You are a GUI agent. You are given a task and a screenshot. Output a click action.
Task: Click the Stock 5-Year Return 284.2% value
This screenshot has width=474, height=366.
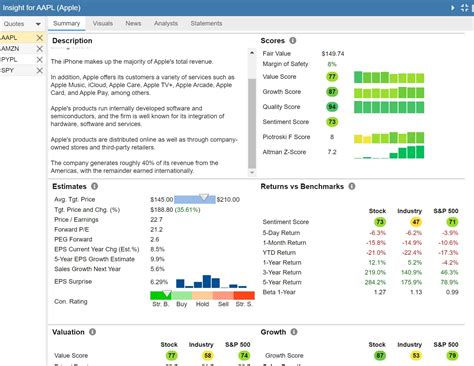375,282
